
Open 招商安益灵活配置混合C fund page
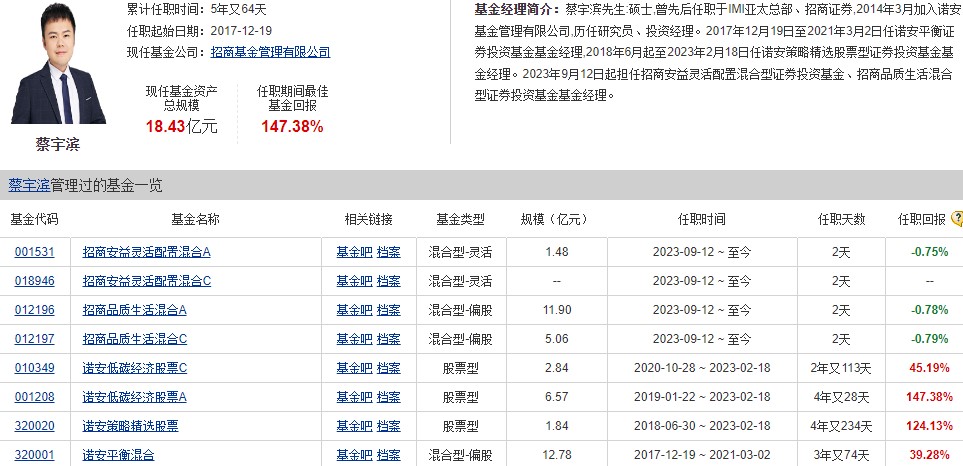tap(147, 281)
